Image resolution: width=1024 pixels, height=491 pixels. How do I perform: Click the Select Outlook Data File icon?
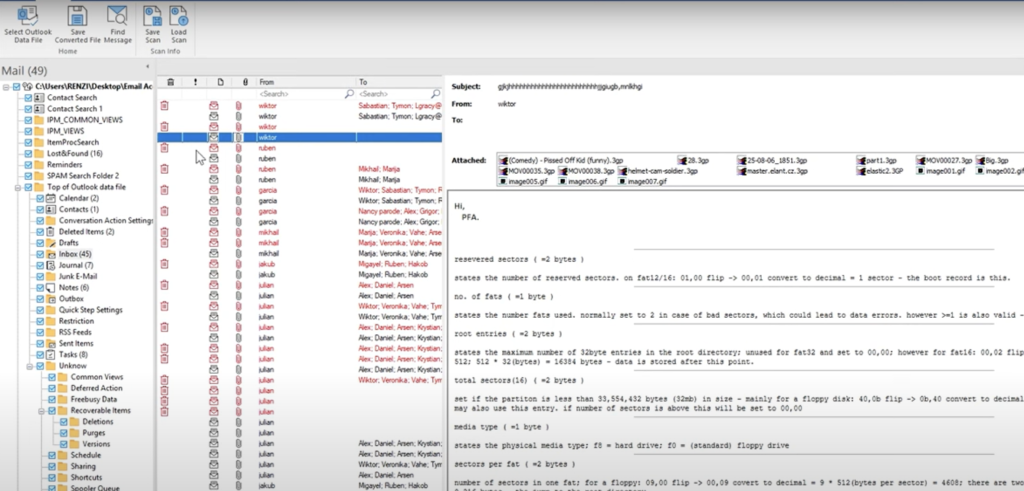26,16
